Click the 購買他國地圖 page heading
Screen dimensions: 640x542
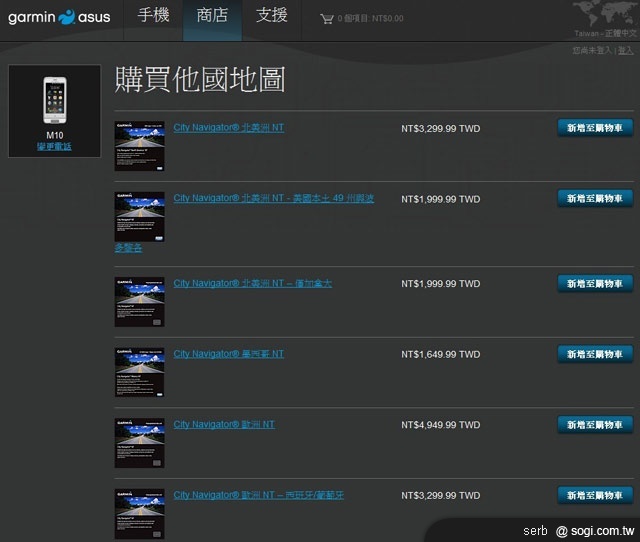pyautogui.click(x=200, y=80)
